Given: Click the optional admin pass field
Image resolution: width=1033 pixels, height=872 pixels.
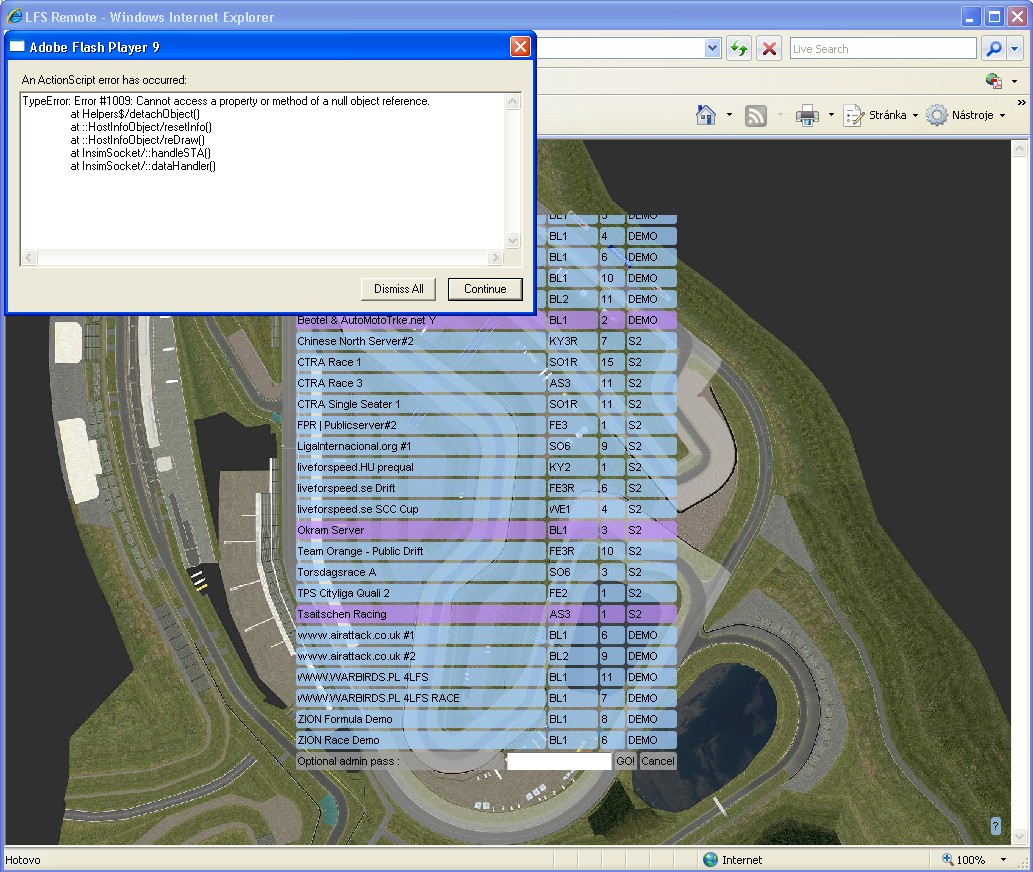Looking at the screenshot, I should 559,761.
